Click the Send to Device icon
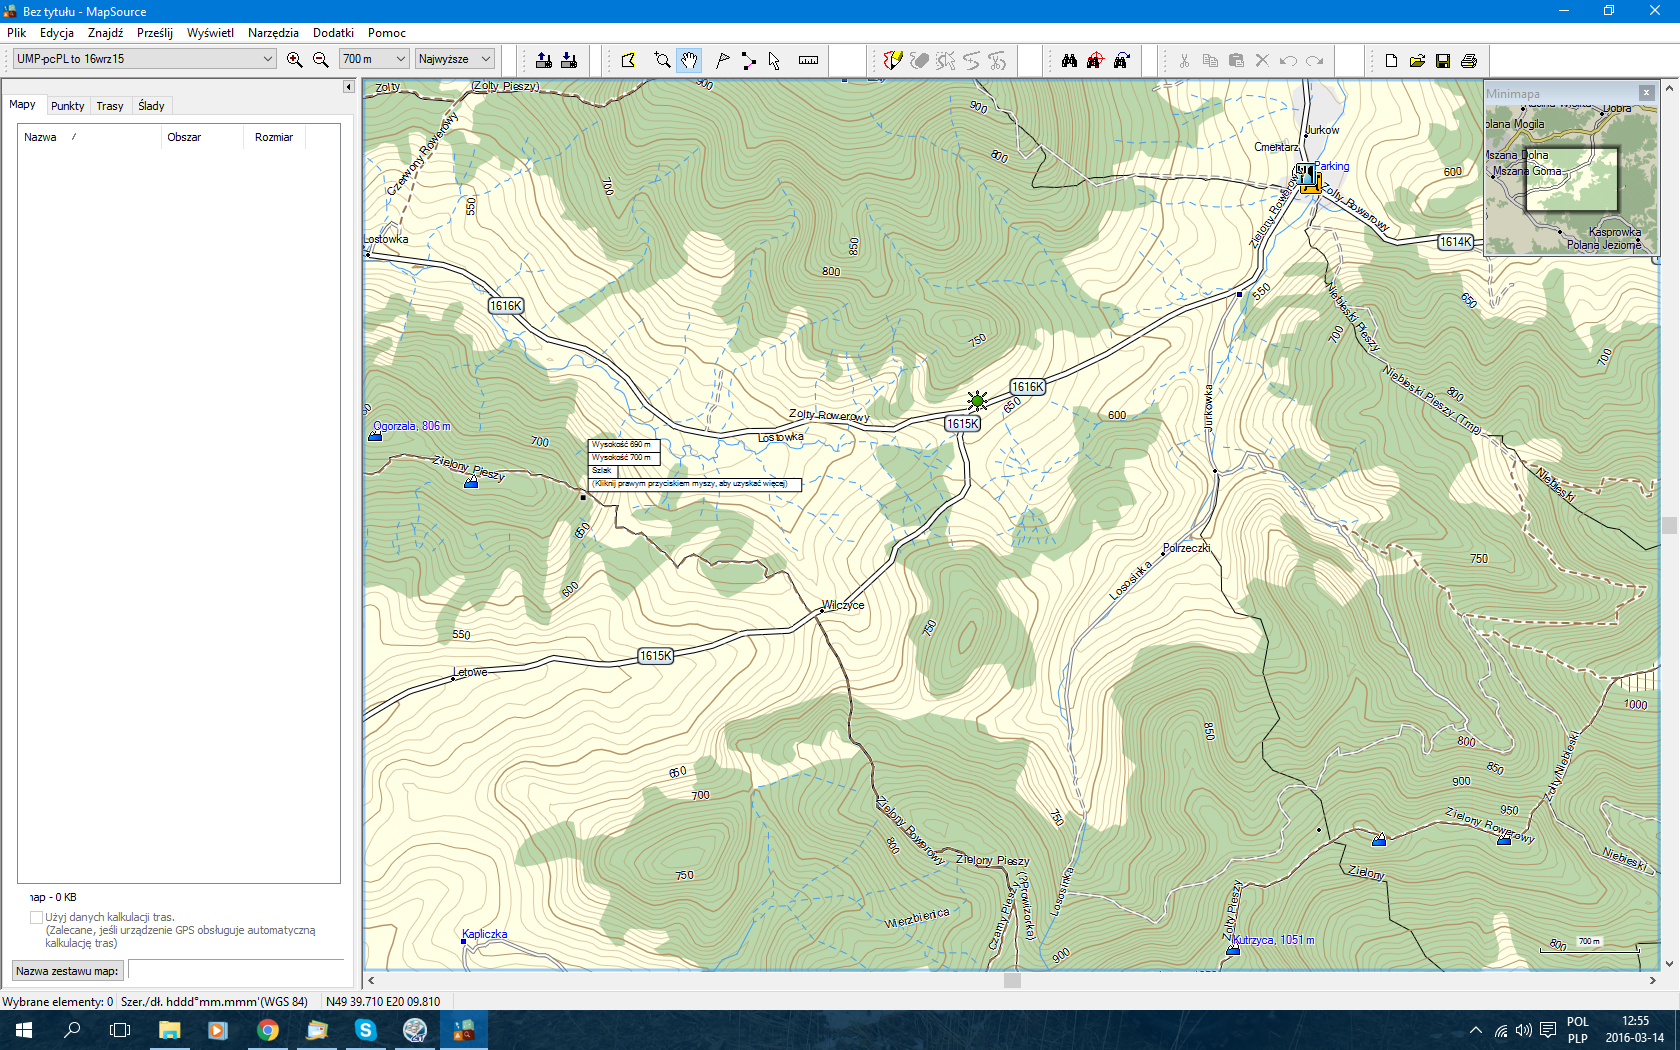This screenshot has width=1680, height=1050. (x=543, y=60)
